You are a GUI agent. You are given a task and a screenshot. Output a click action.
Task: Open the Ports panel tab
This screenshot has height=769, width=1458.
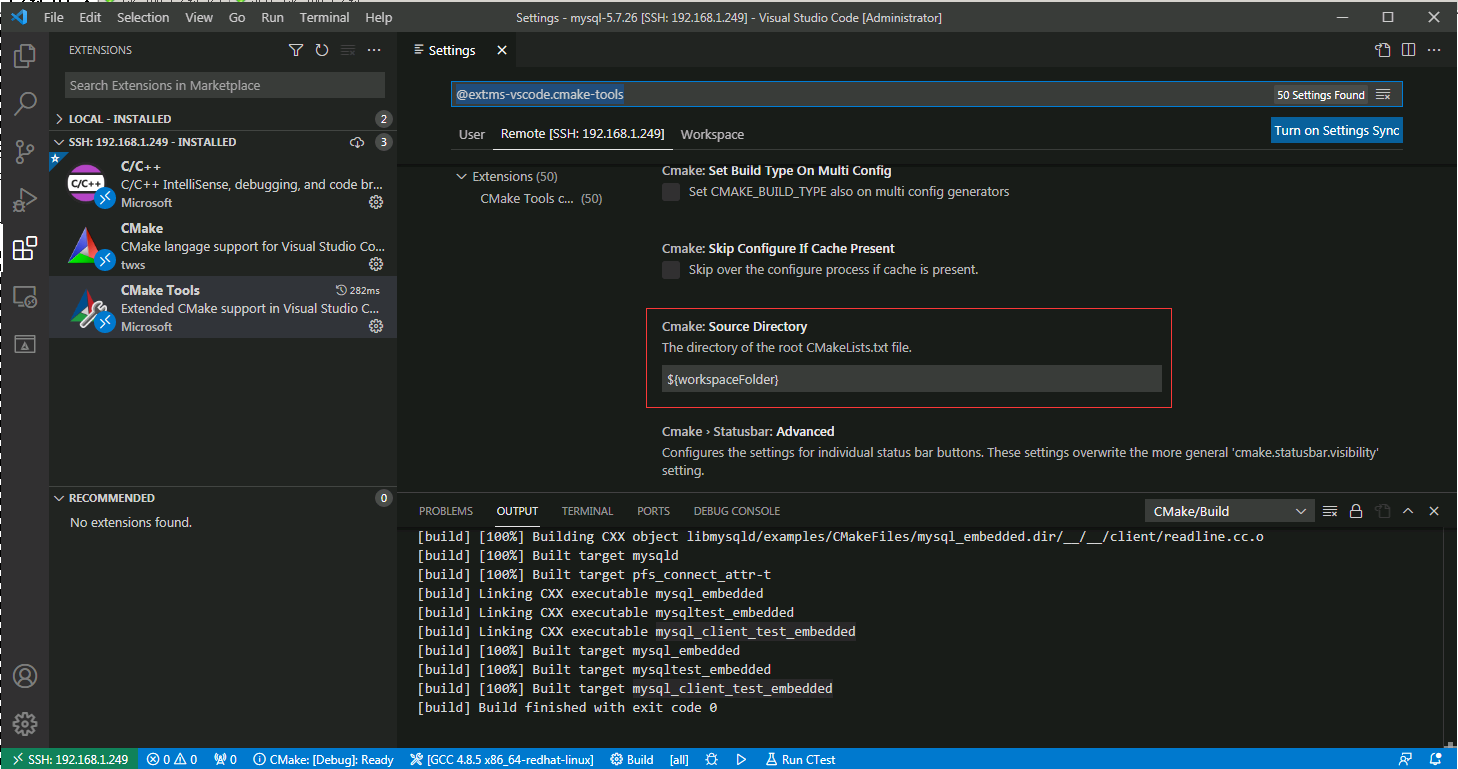pos(653,511)
